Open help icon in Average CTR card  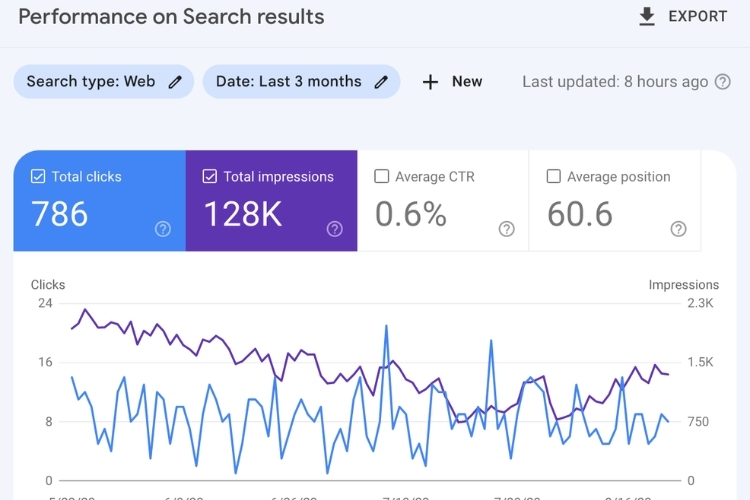click(x=507, y=229)
